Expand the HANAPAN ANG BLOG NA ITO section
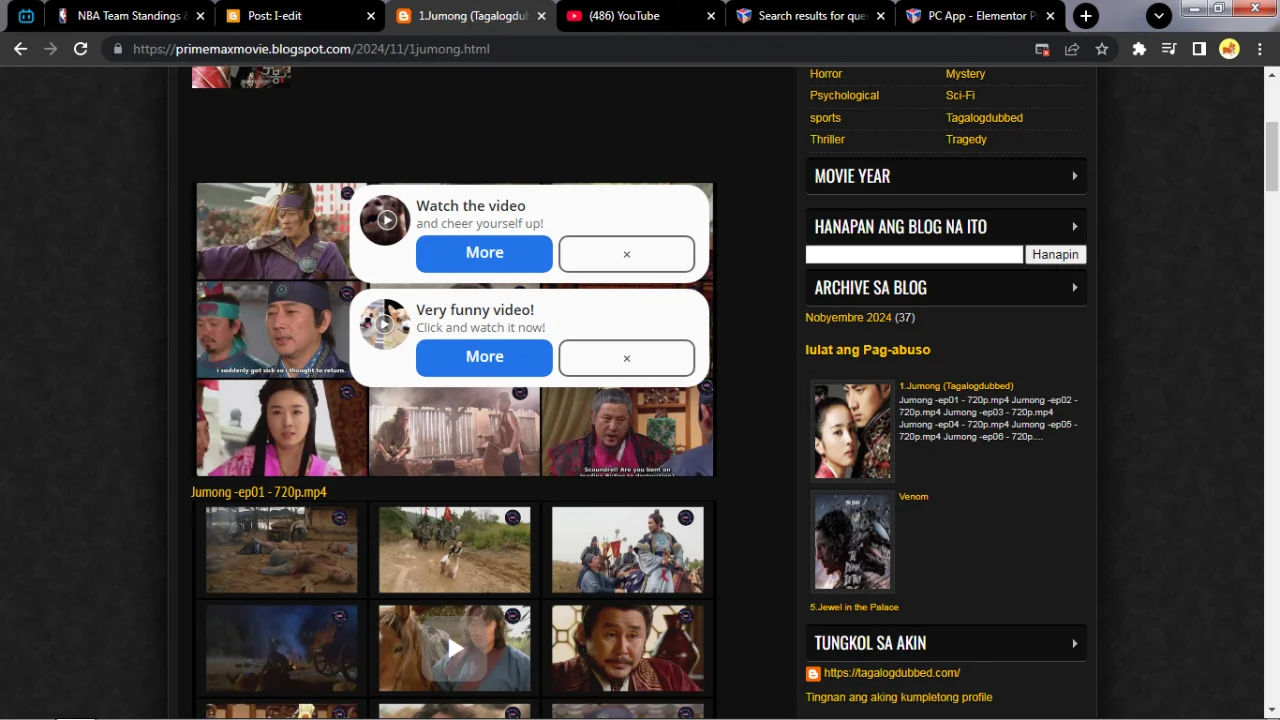 point(946,227)
